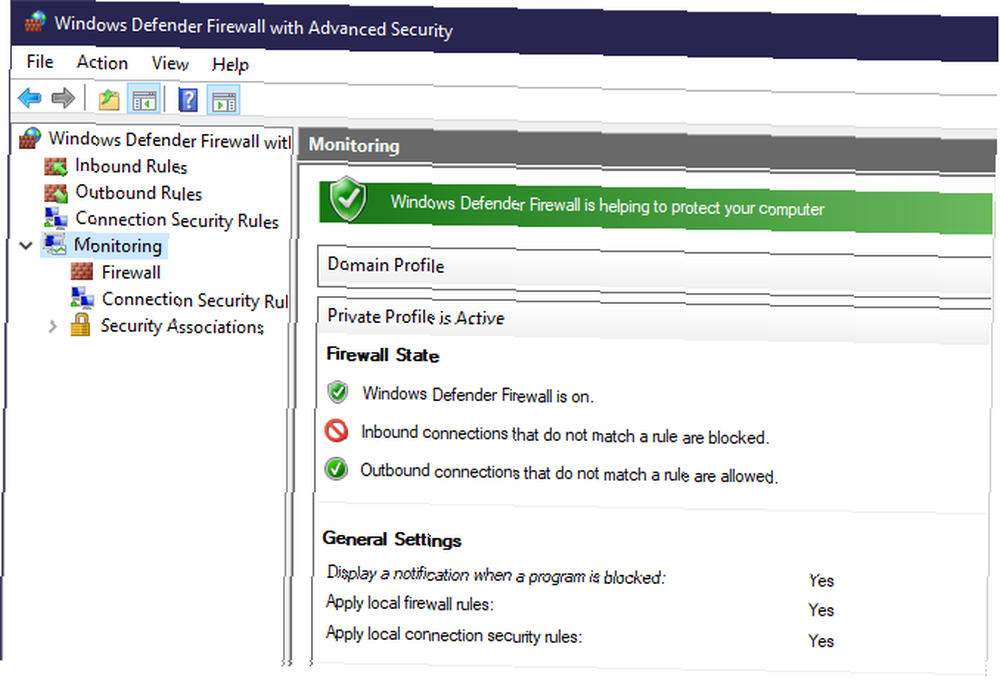The height and width of the screenshot is (681, 1000).
Task: Expand the Security Associations node
Action: 53,326
